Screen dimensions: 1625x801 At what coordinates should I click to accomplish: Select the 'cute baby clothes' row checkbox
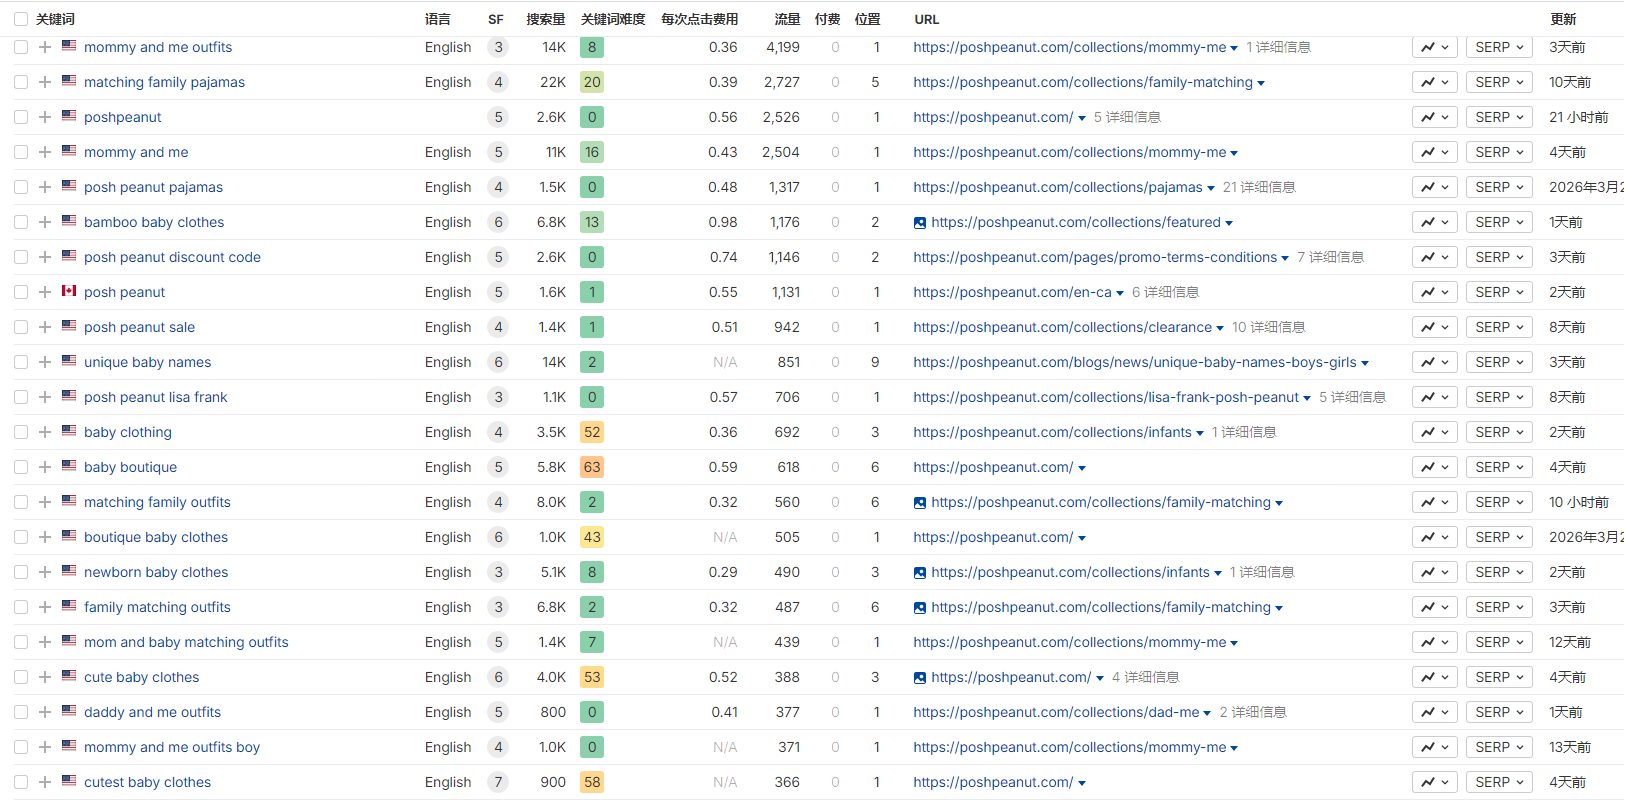tap(21, 677)
